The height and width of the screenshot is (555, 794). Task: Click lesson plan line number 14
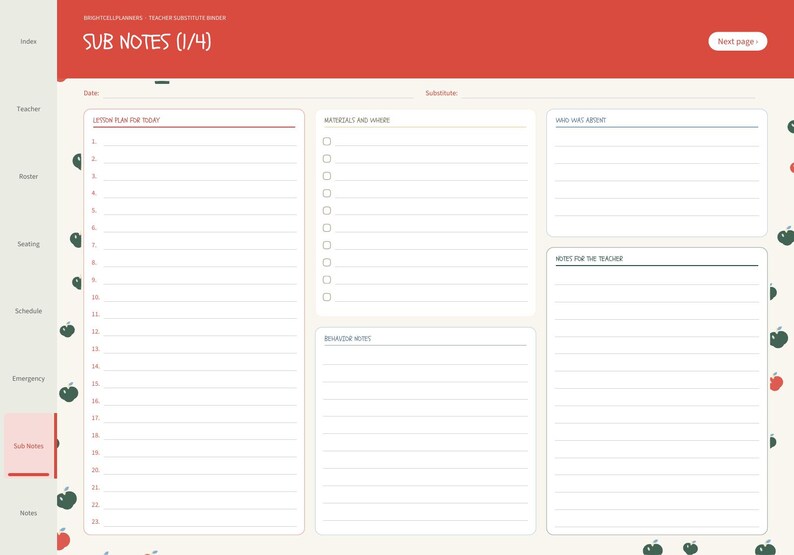200,366
